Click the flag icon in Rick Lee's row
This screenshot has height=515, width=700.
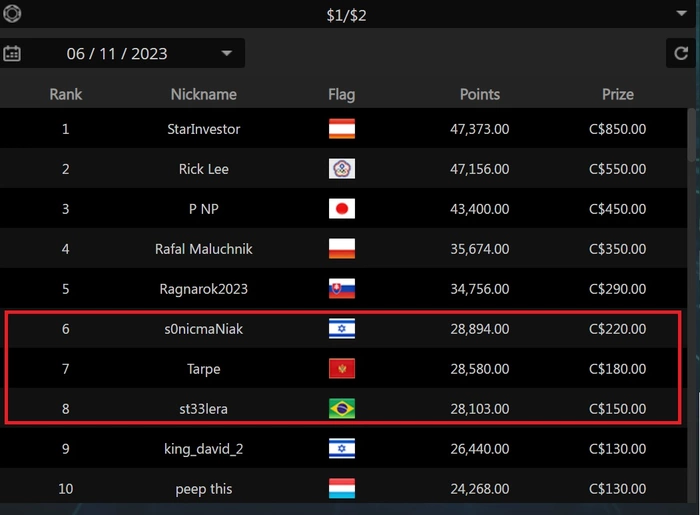click(342, 169)
